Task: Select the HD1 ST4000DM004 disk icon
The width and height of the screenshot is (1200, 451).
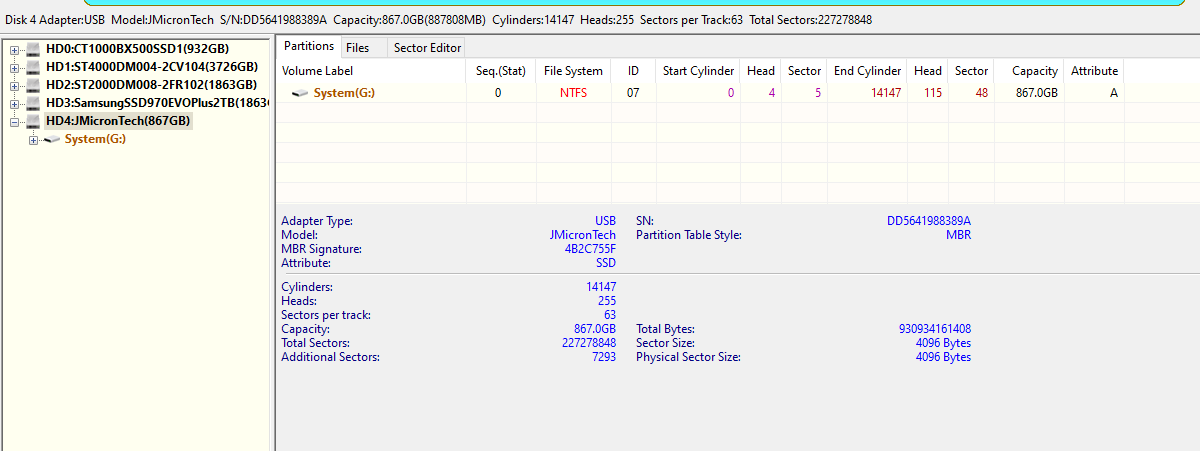Action: pos(34,67)
